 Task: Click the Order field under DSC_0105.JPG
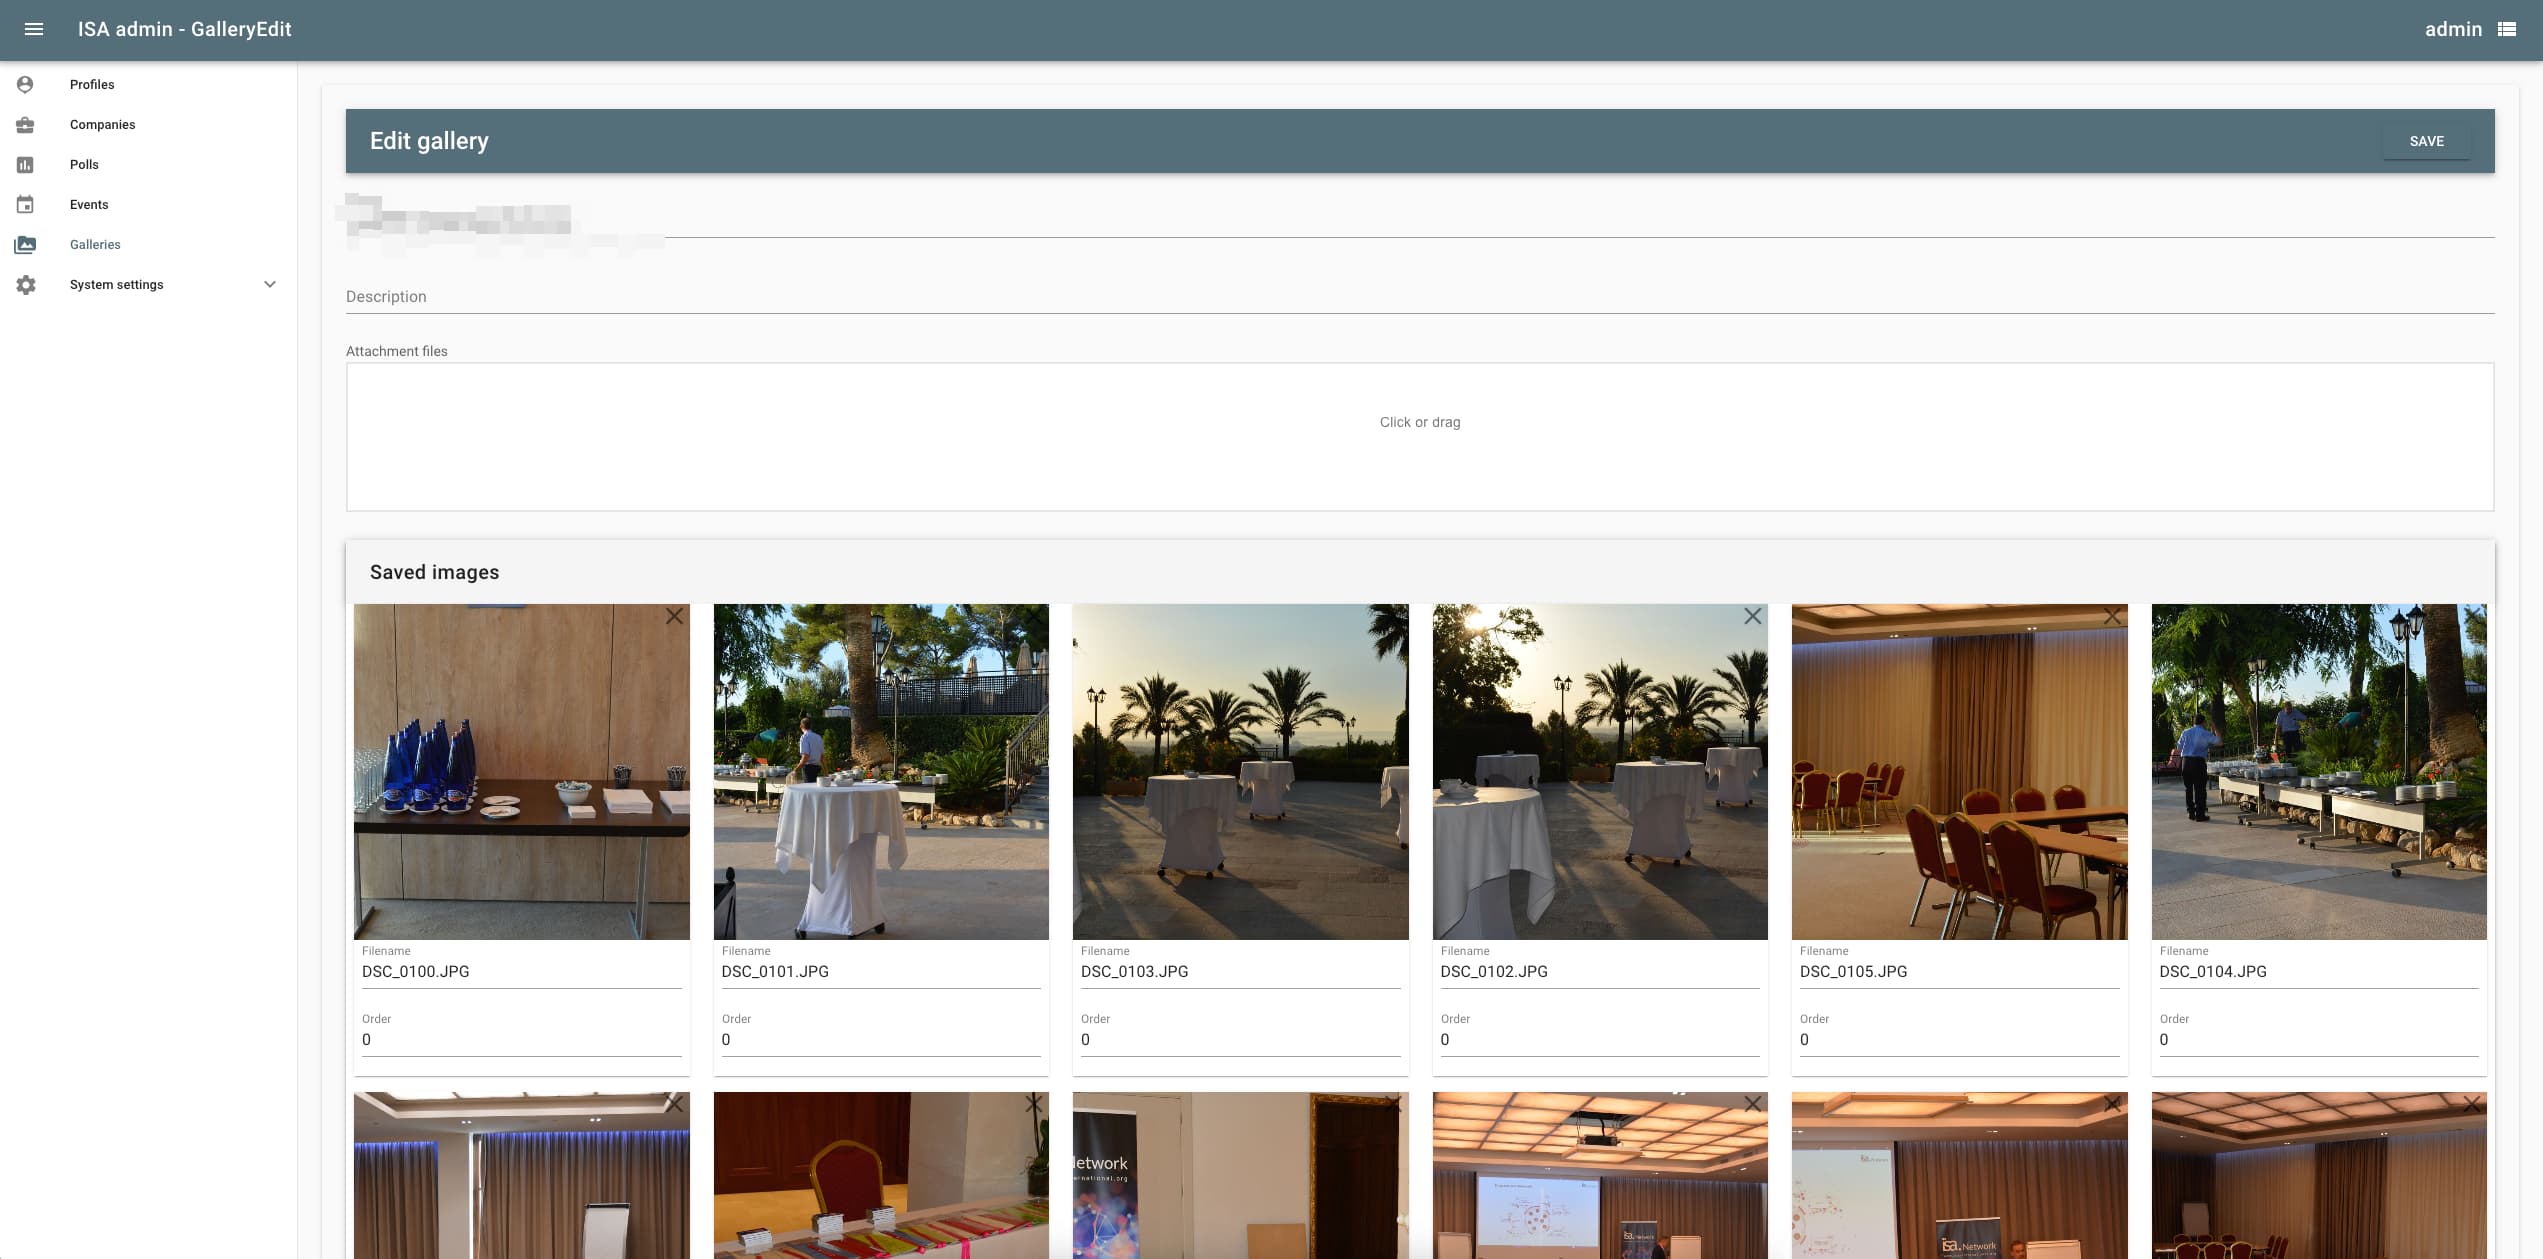coord(1958,1040)
